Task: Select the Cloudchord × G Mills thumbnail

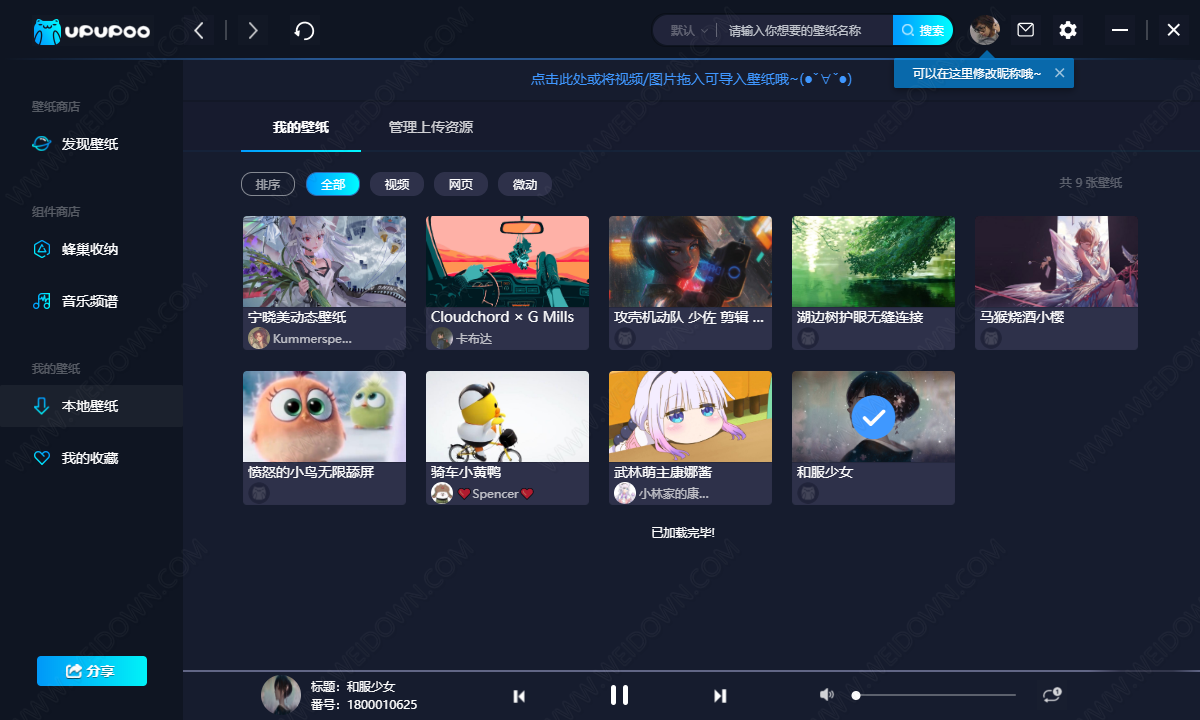Action: pyautogui.click(x=507, y=261)
